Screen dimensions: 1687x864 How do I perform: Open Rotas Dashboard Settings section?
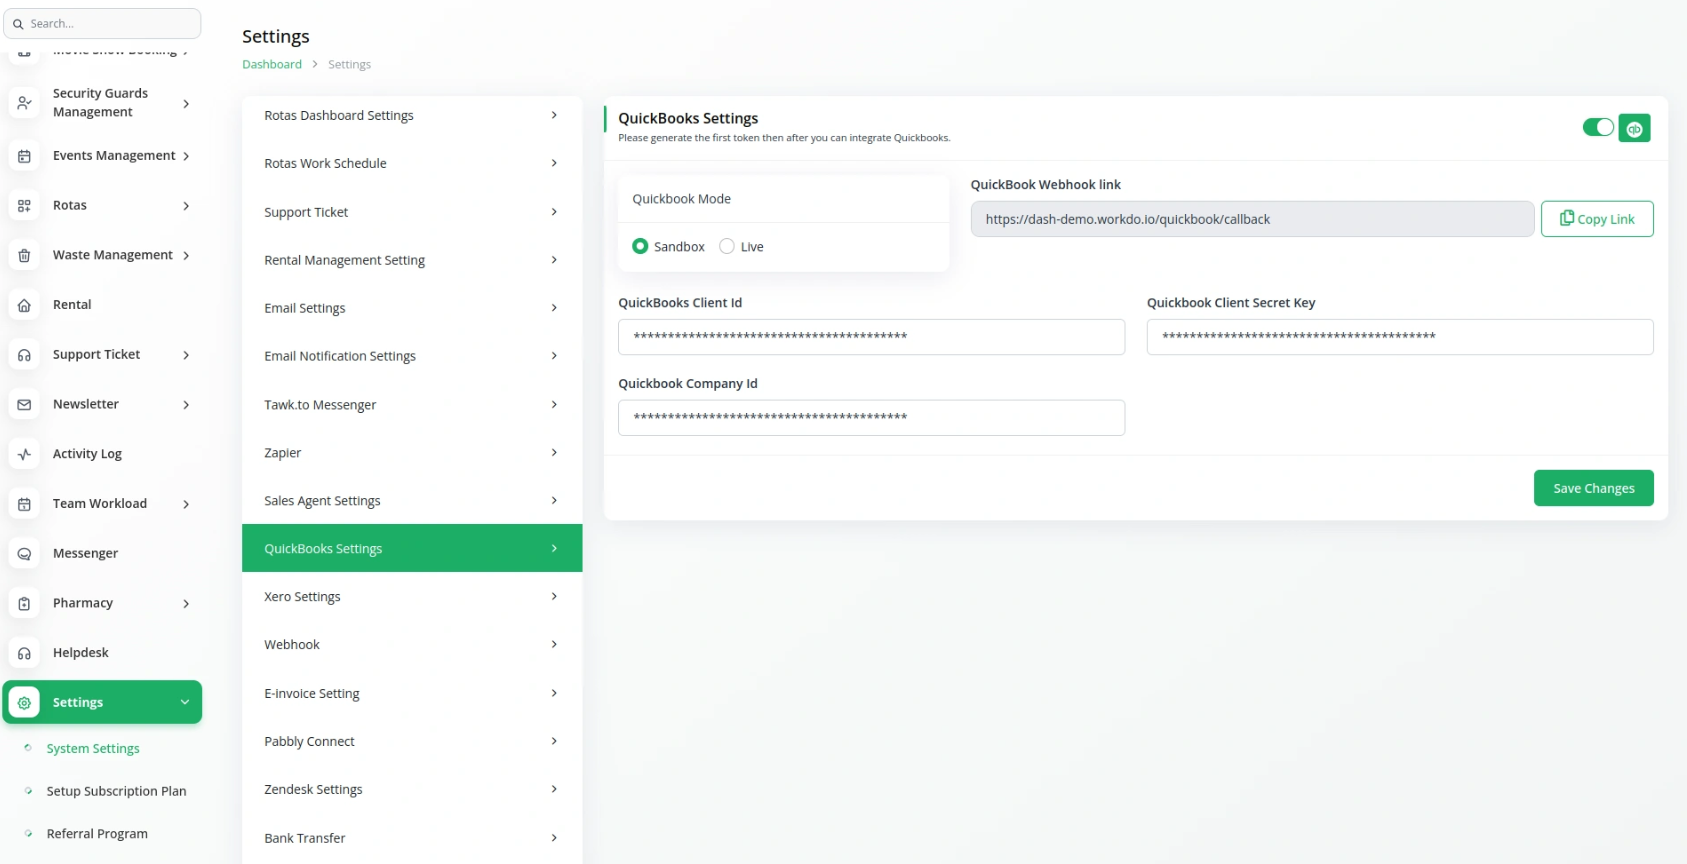[x=412, y=115]
